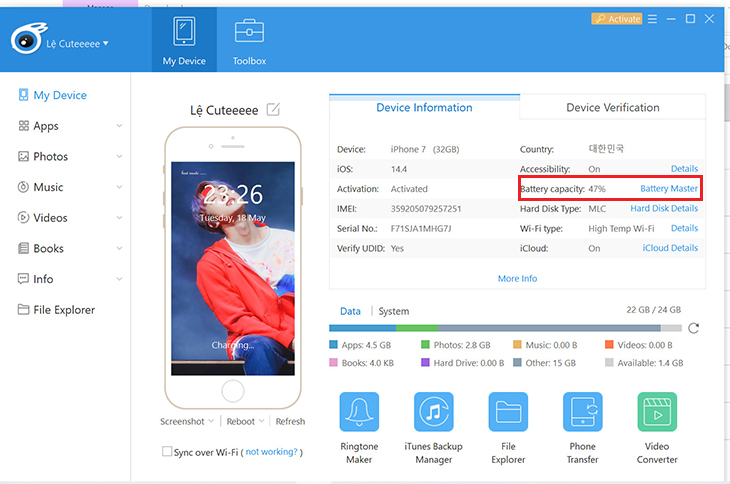Click the iOS version 14.4 value
The image size is (730, 484).
click(399, 169)
